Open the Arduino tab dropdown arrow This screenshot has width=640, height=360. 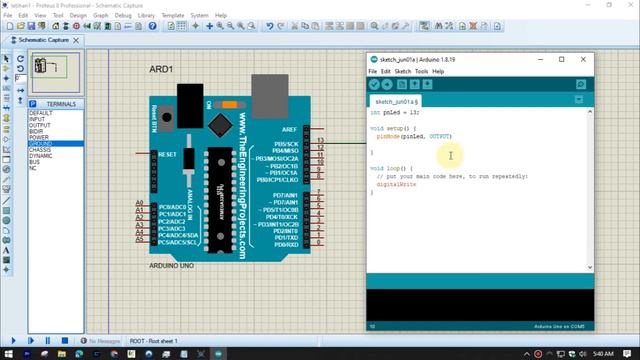579,100
